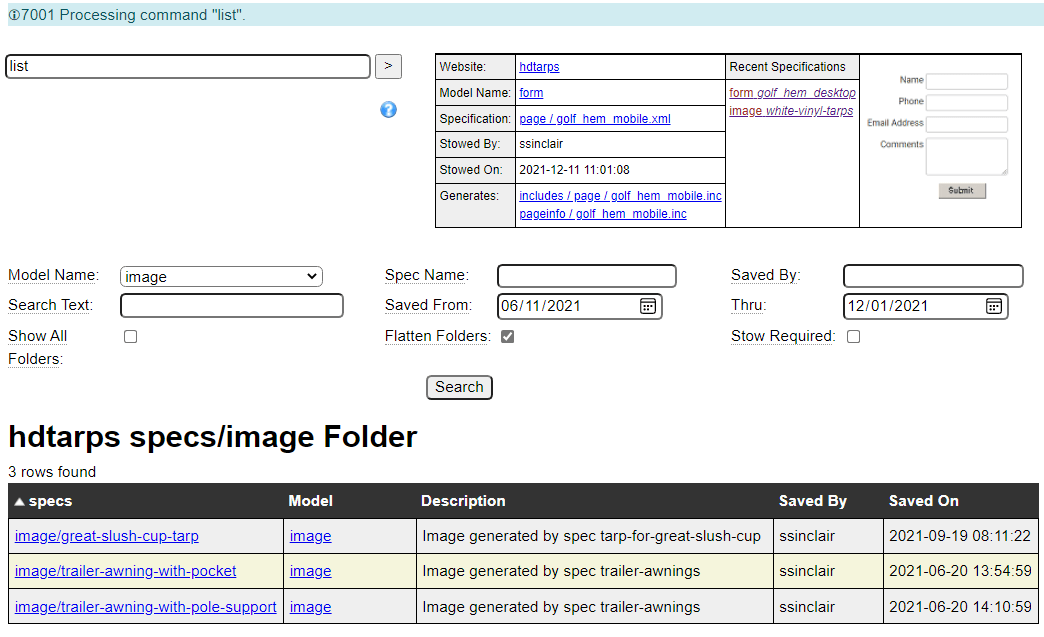Click the sort arrow in specs column header
The width and height of the screenshot is (1044, 637).
[19, 501]
